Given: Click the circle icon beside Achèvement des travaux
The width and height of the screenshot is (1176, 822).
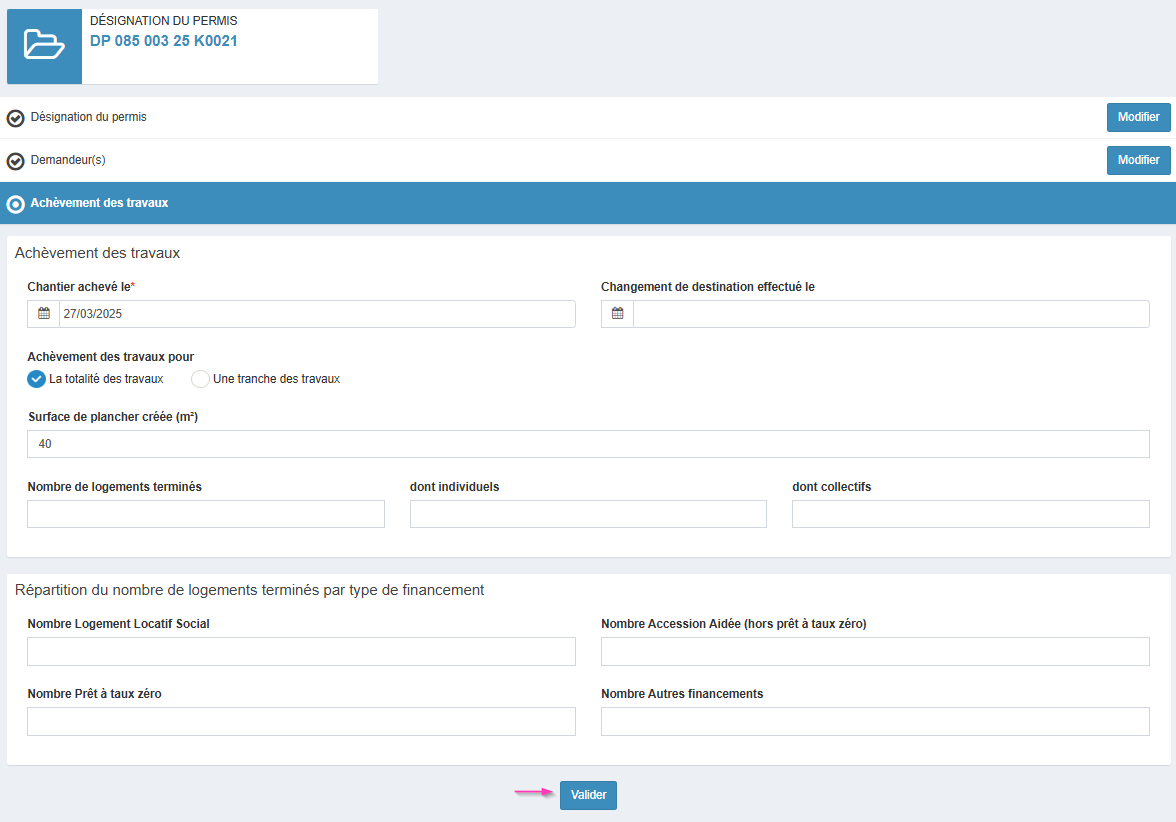Looking at the screenshot, I should pyautogui.click(x=16, y=204).
